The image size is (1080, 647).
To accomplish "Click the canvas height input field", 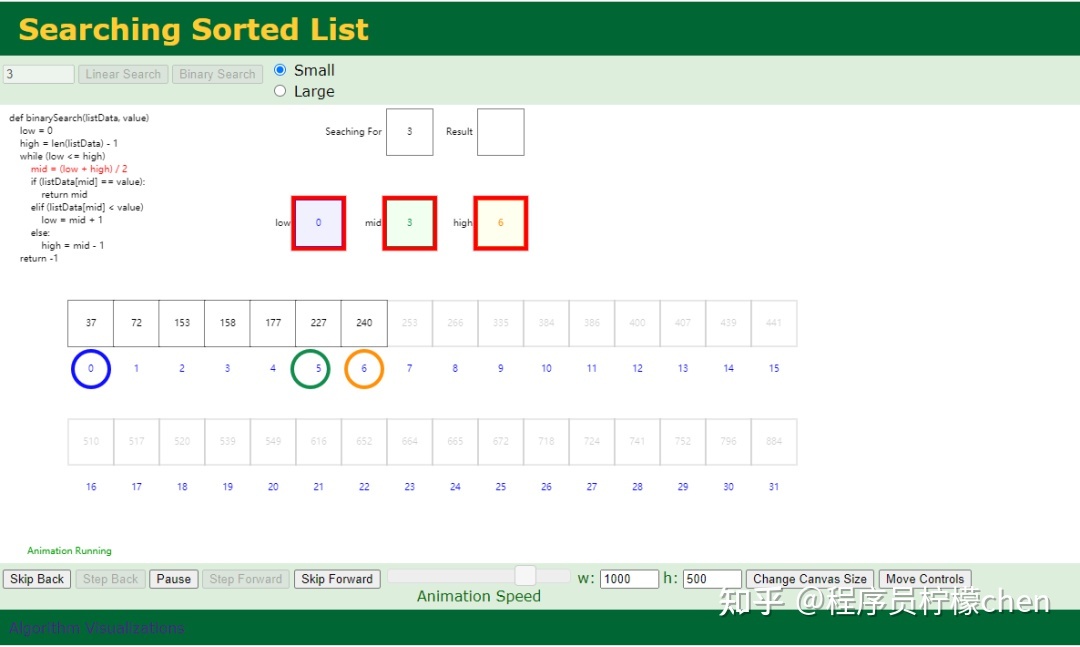I will (712, 579).
